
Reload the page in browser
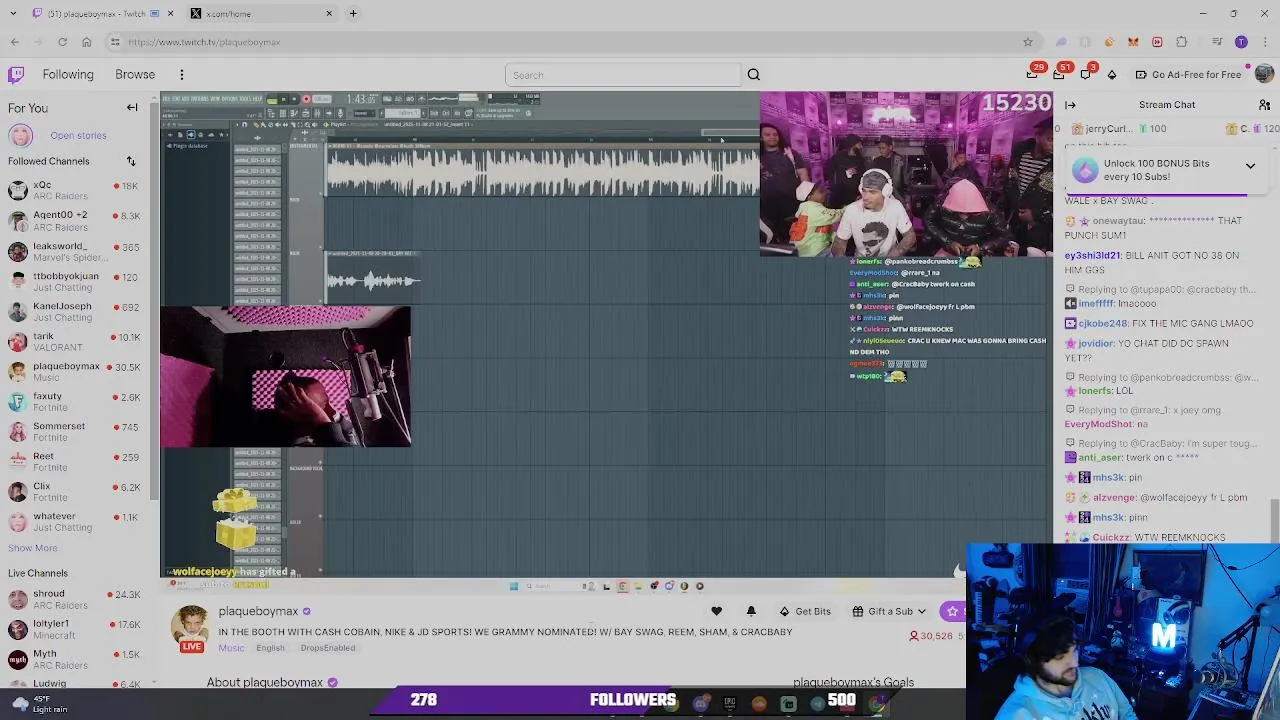coord(62,42)
